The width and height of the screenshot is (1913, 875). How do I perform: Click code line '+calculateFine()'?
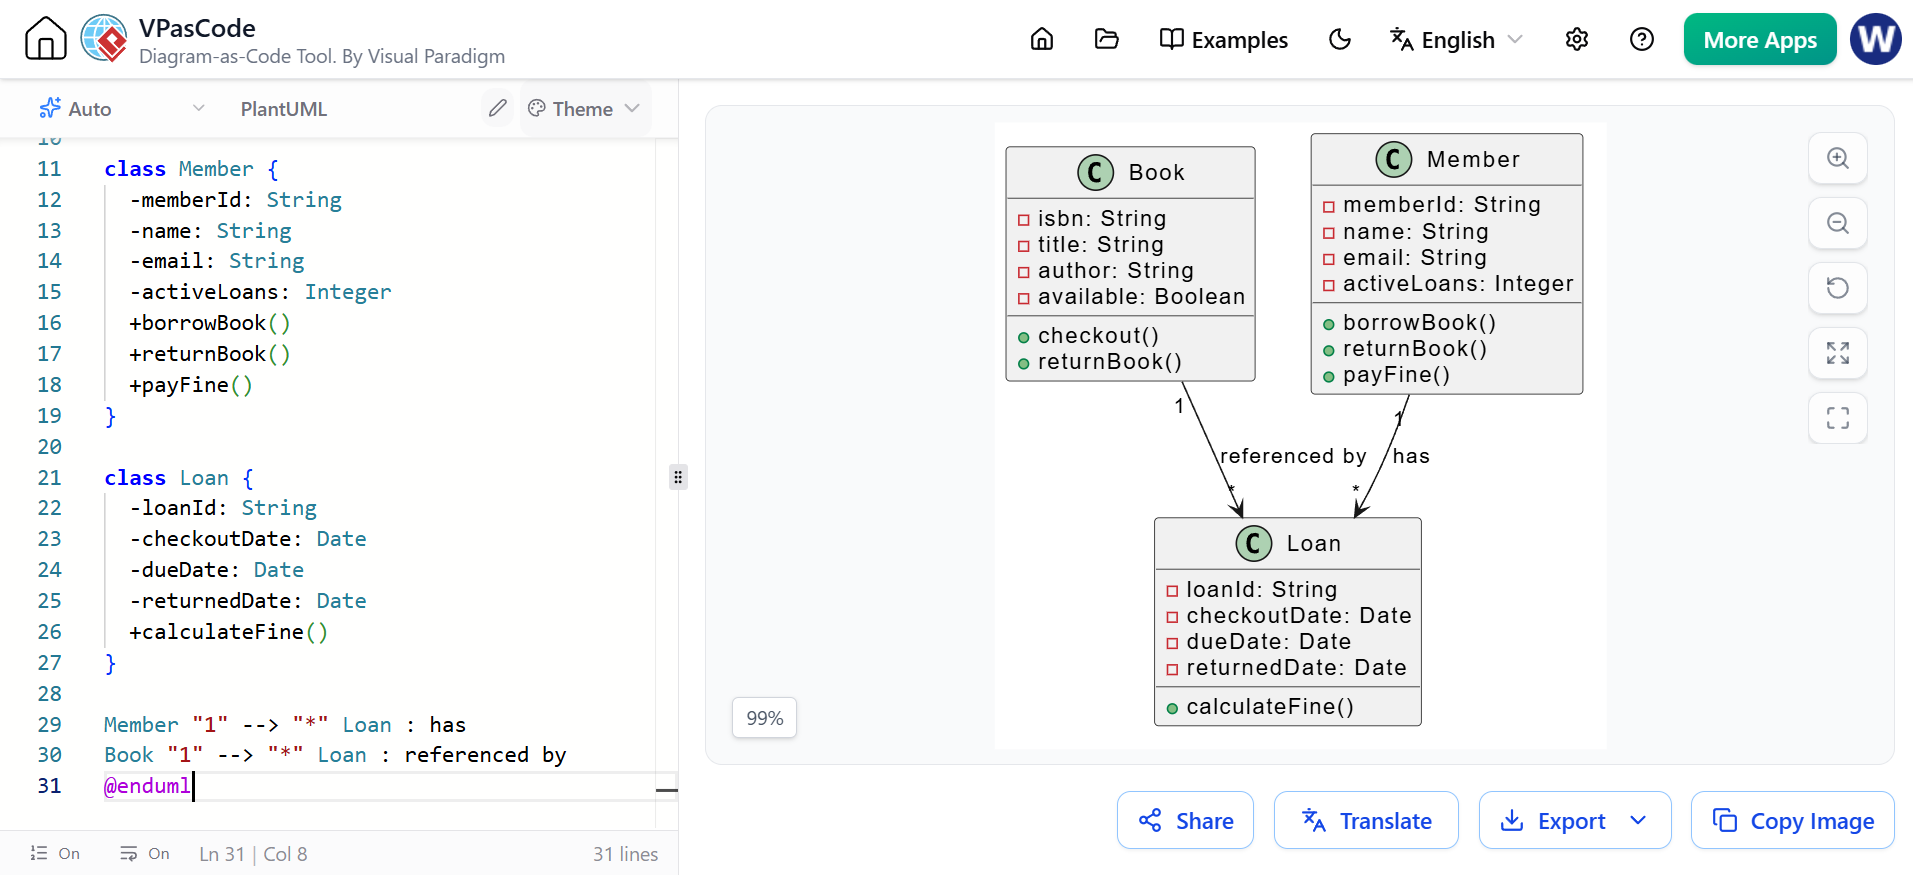229,632
